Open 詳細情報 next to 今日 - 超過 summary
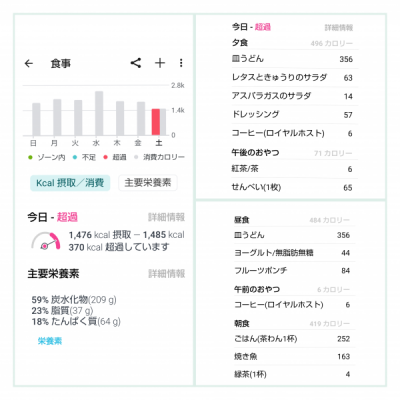Screen dimensions: 400x400 pyautogui.click(x=166, y=217)
